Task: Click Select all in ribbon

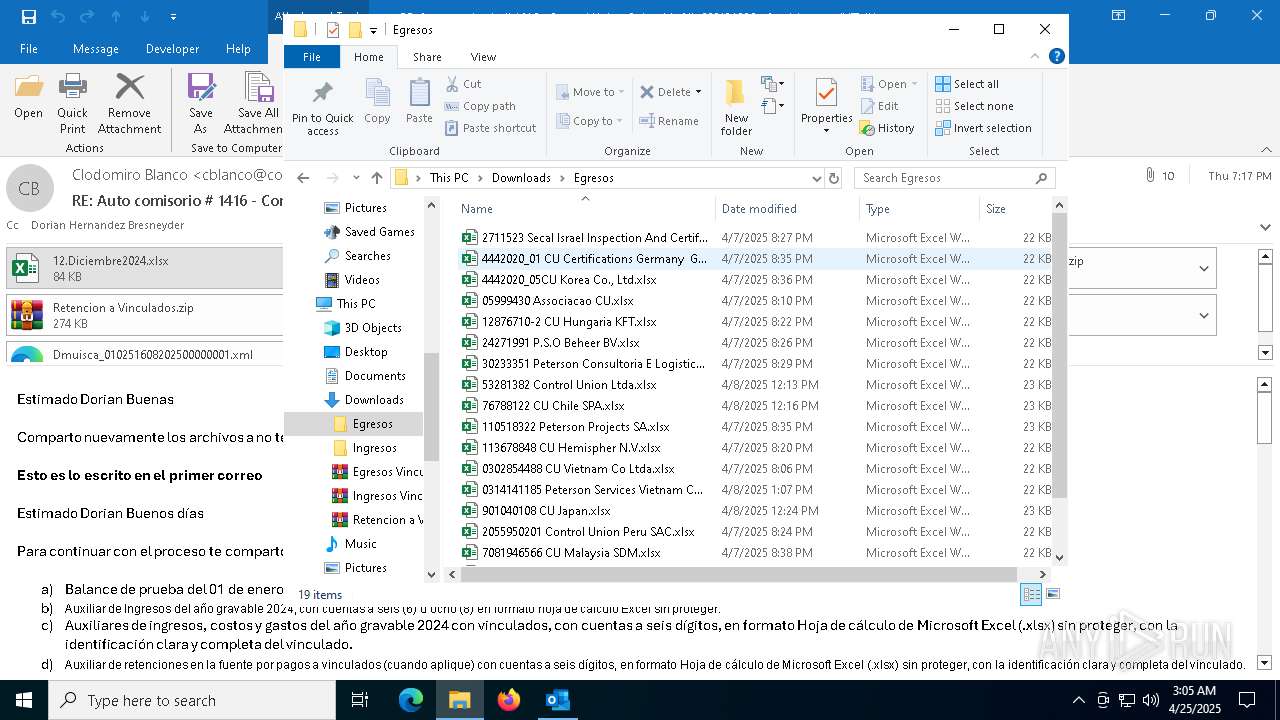Action: (967, 84)
